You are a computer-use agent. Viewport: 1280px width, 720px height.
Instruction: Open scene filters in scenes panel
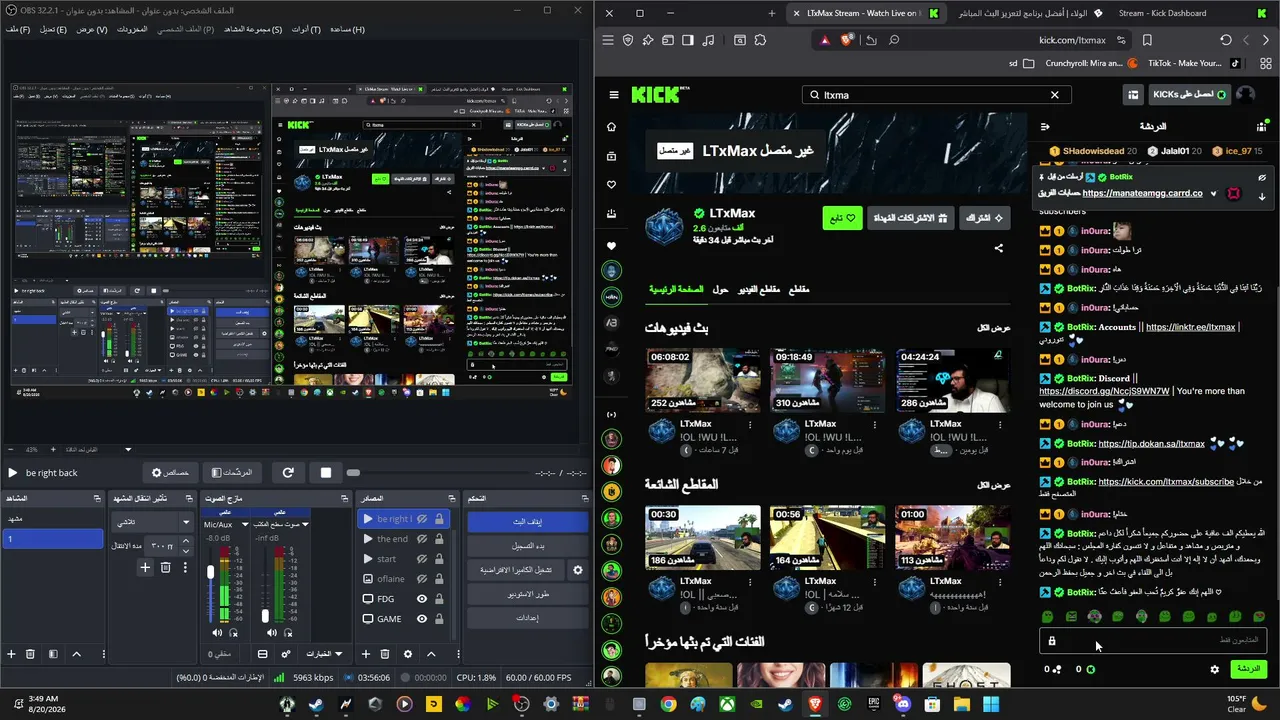point(52,654)
